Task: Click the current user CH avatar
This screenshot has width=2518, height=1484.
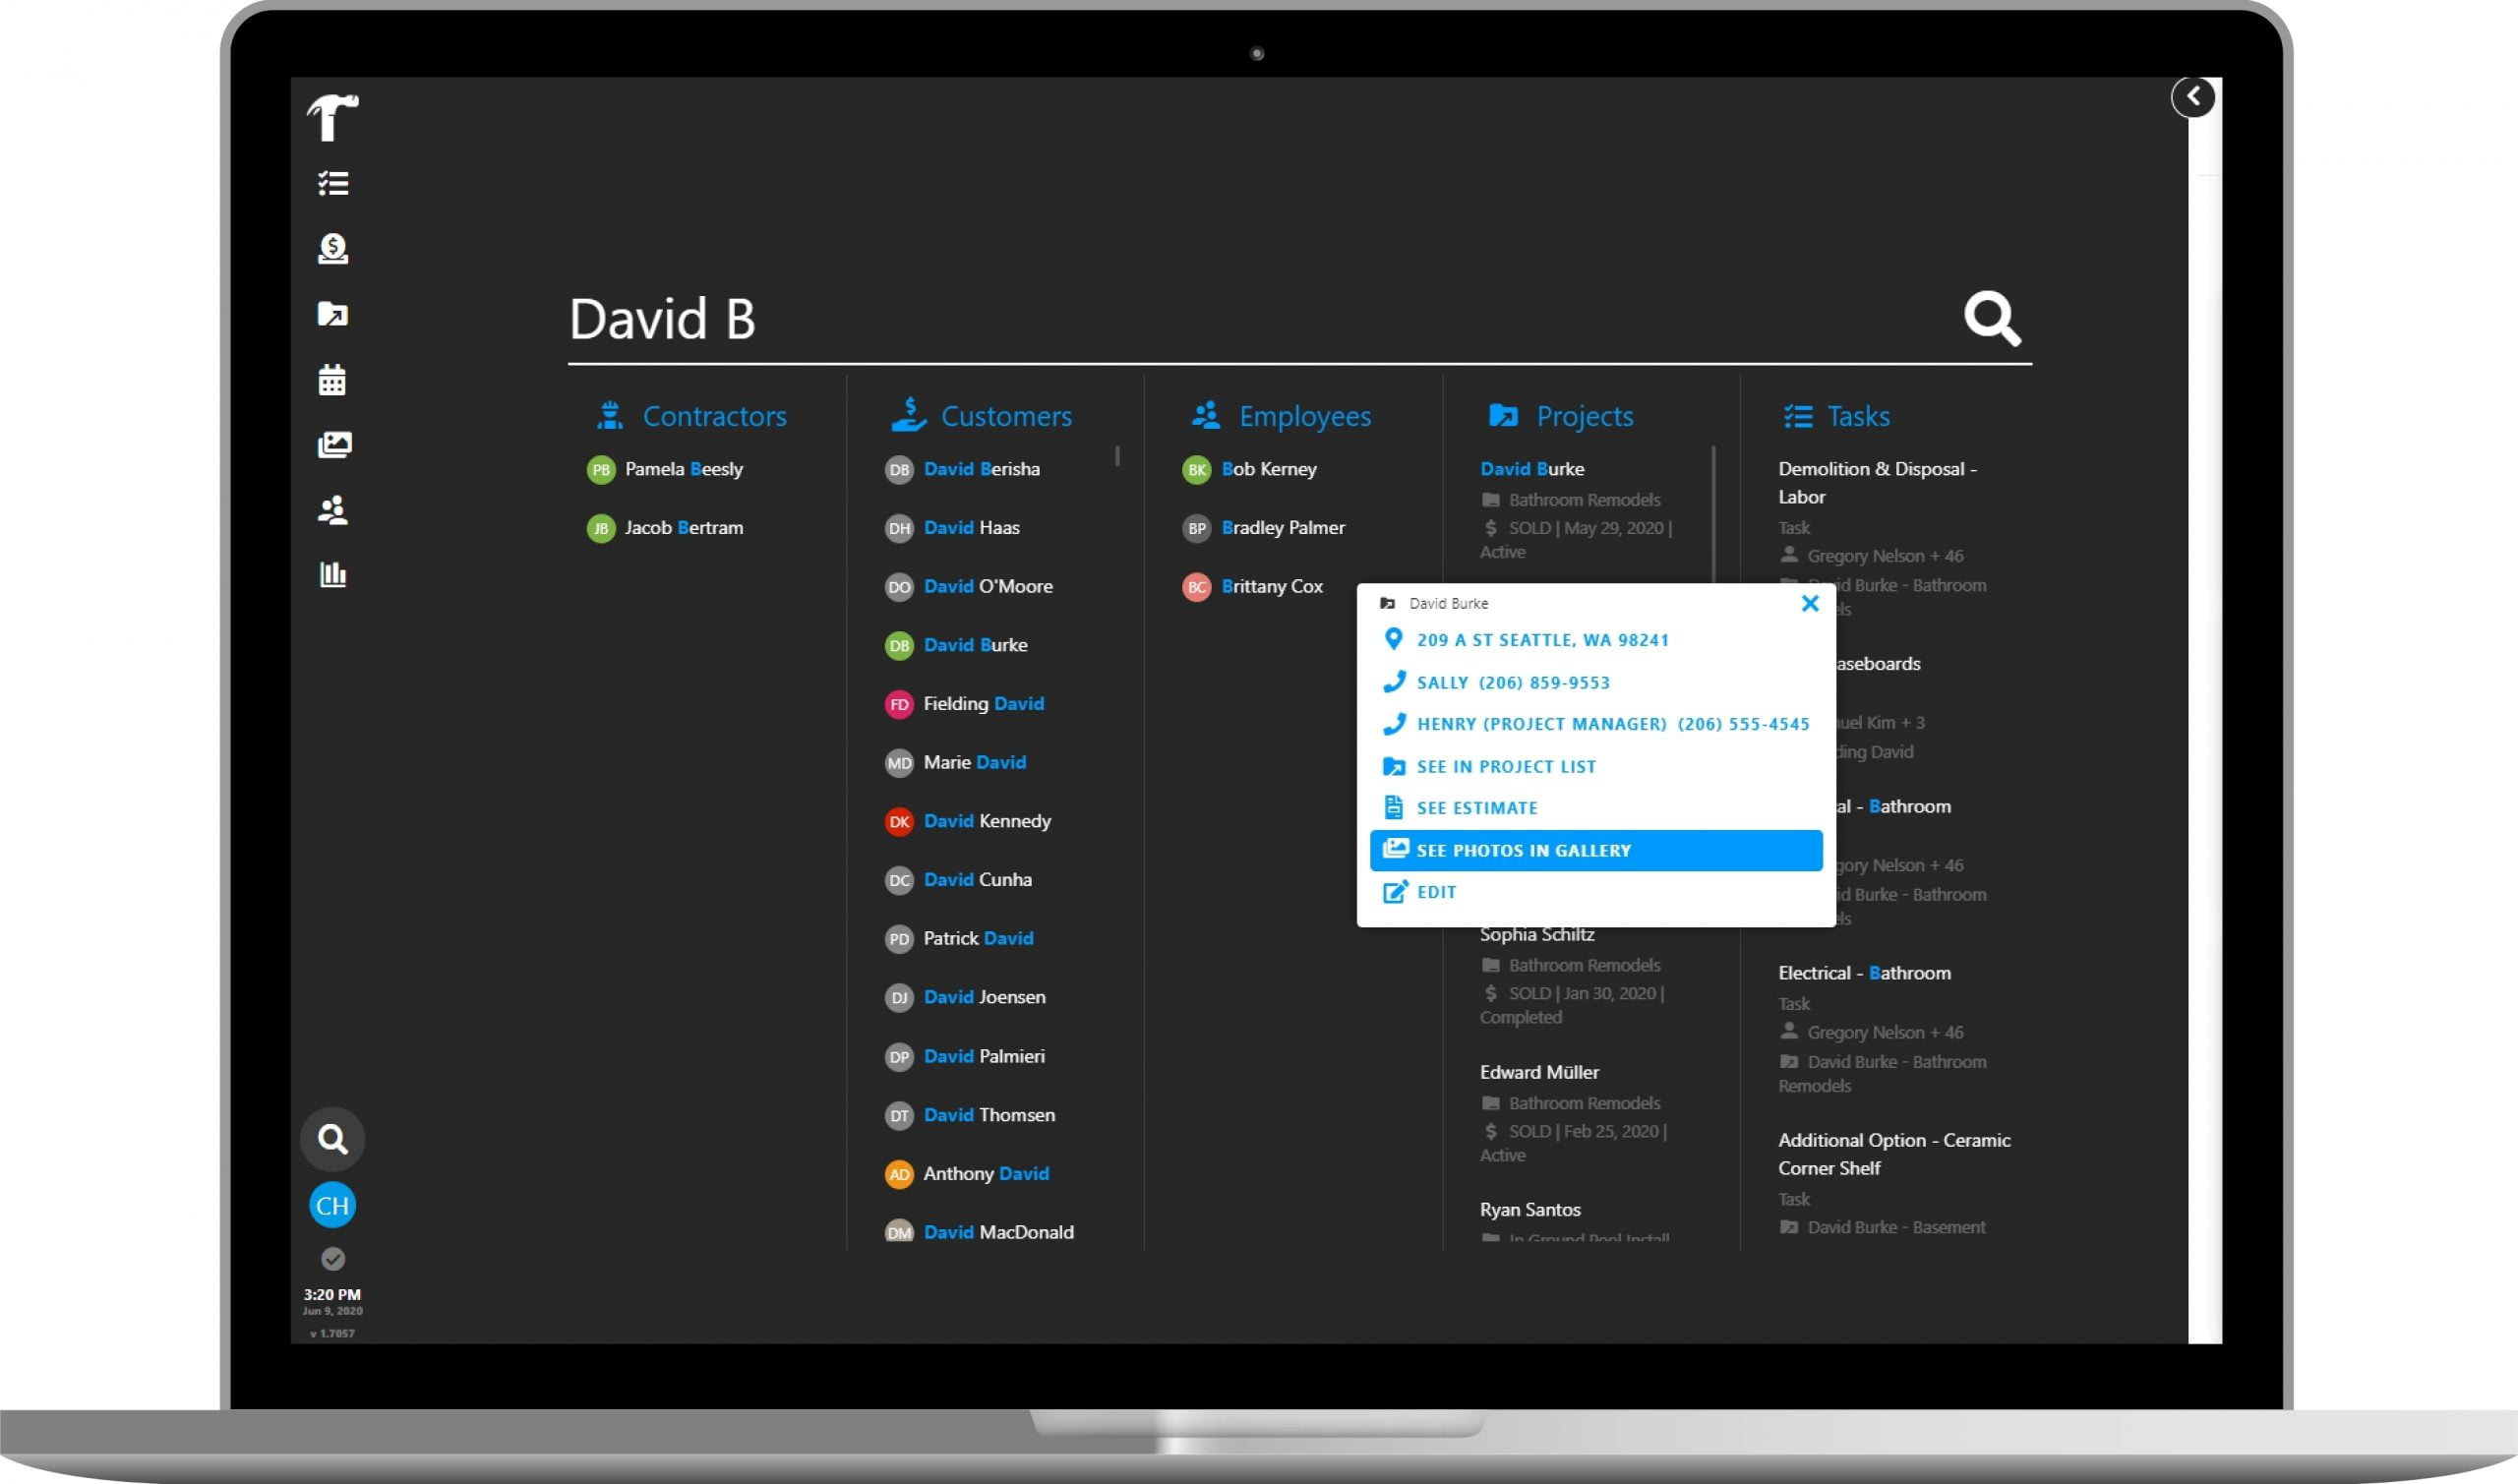Action: pos(332,1207)
